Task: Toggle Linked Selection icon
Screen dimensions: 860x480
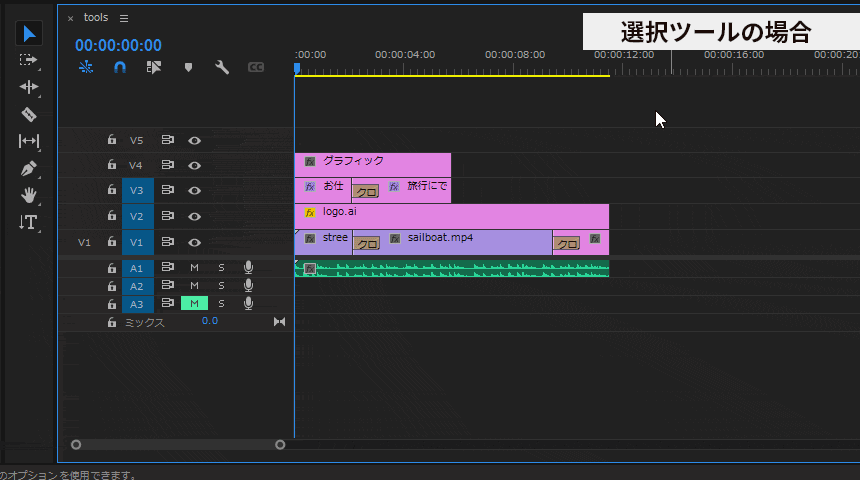Action: [154, 67]
